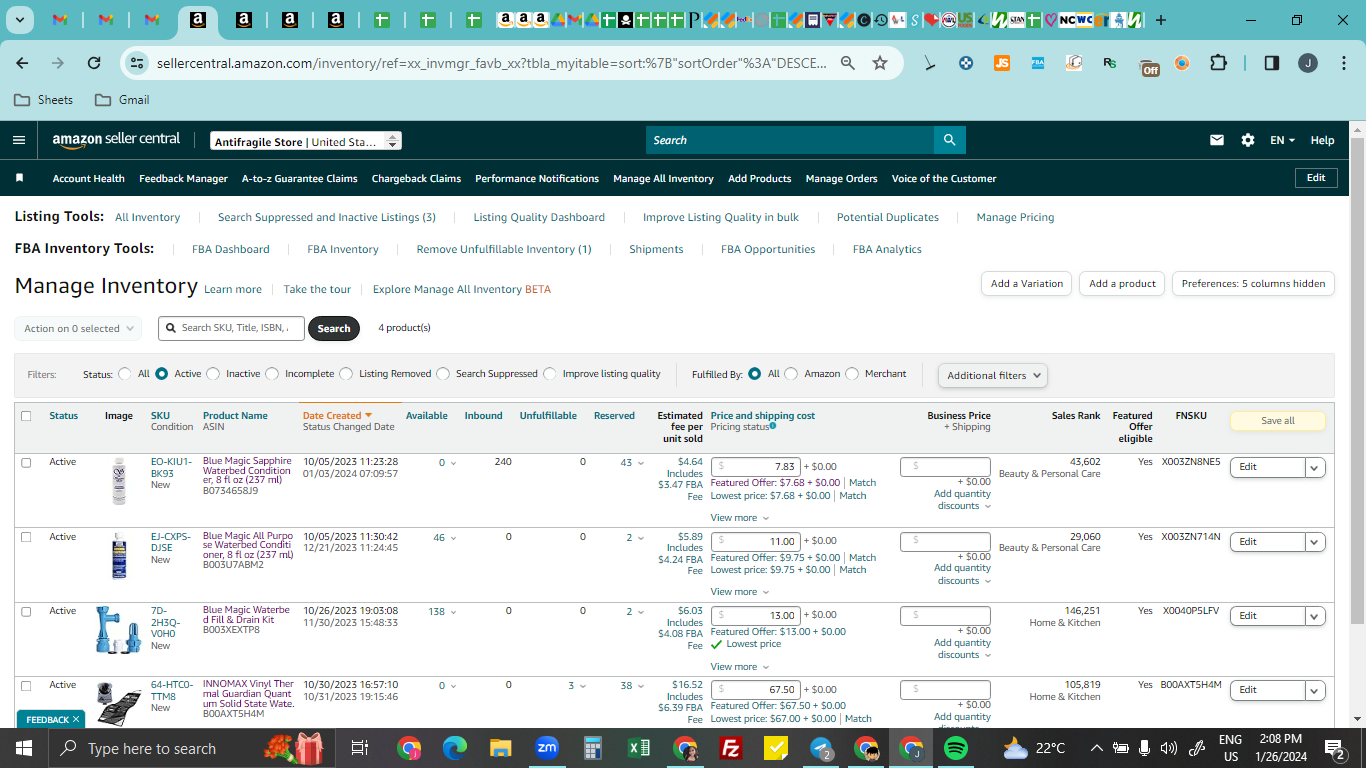The image size is (1366, 768).
Task: Open the tab search chevron button
Action: (x=20, y=20)
